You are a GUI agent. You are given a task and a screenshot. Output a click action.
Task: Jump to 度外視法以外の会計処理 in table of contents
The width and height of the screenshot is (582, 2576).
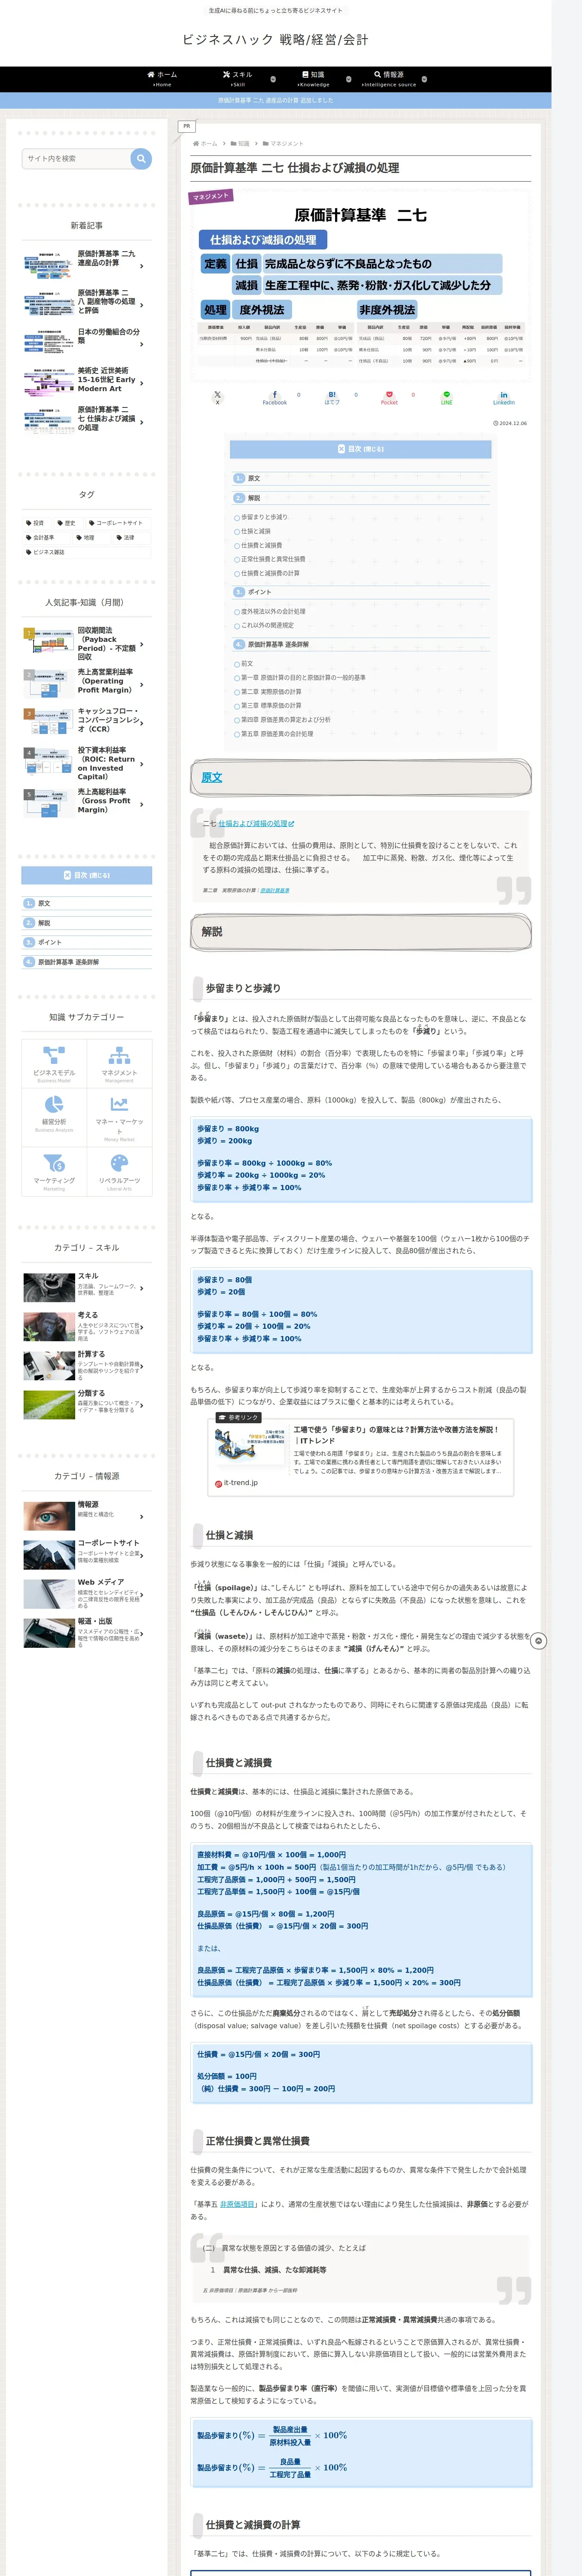coord(273,611)
